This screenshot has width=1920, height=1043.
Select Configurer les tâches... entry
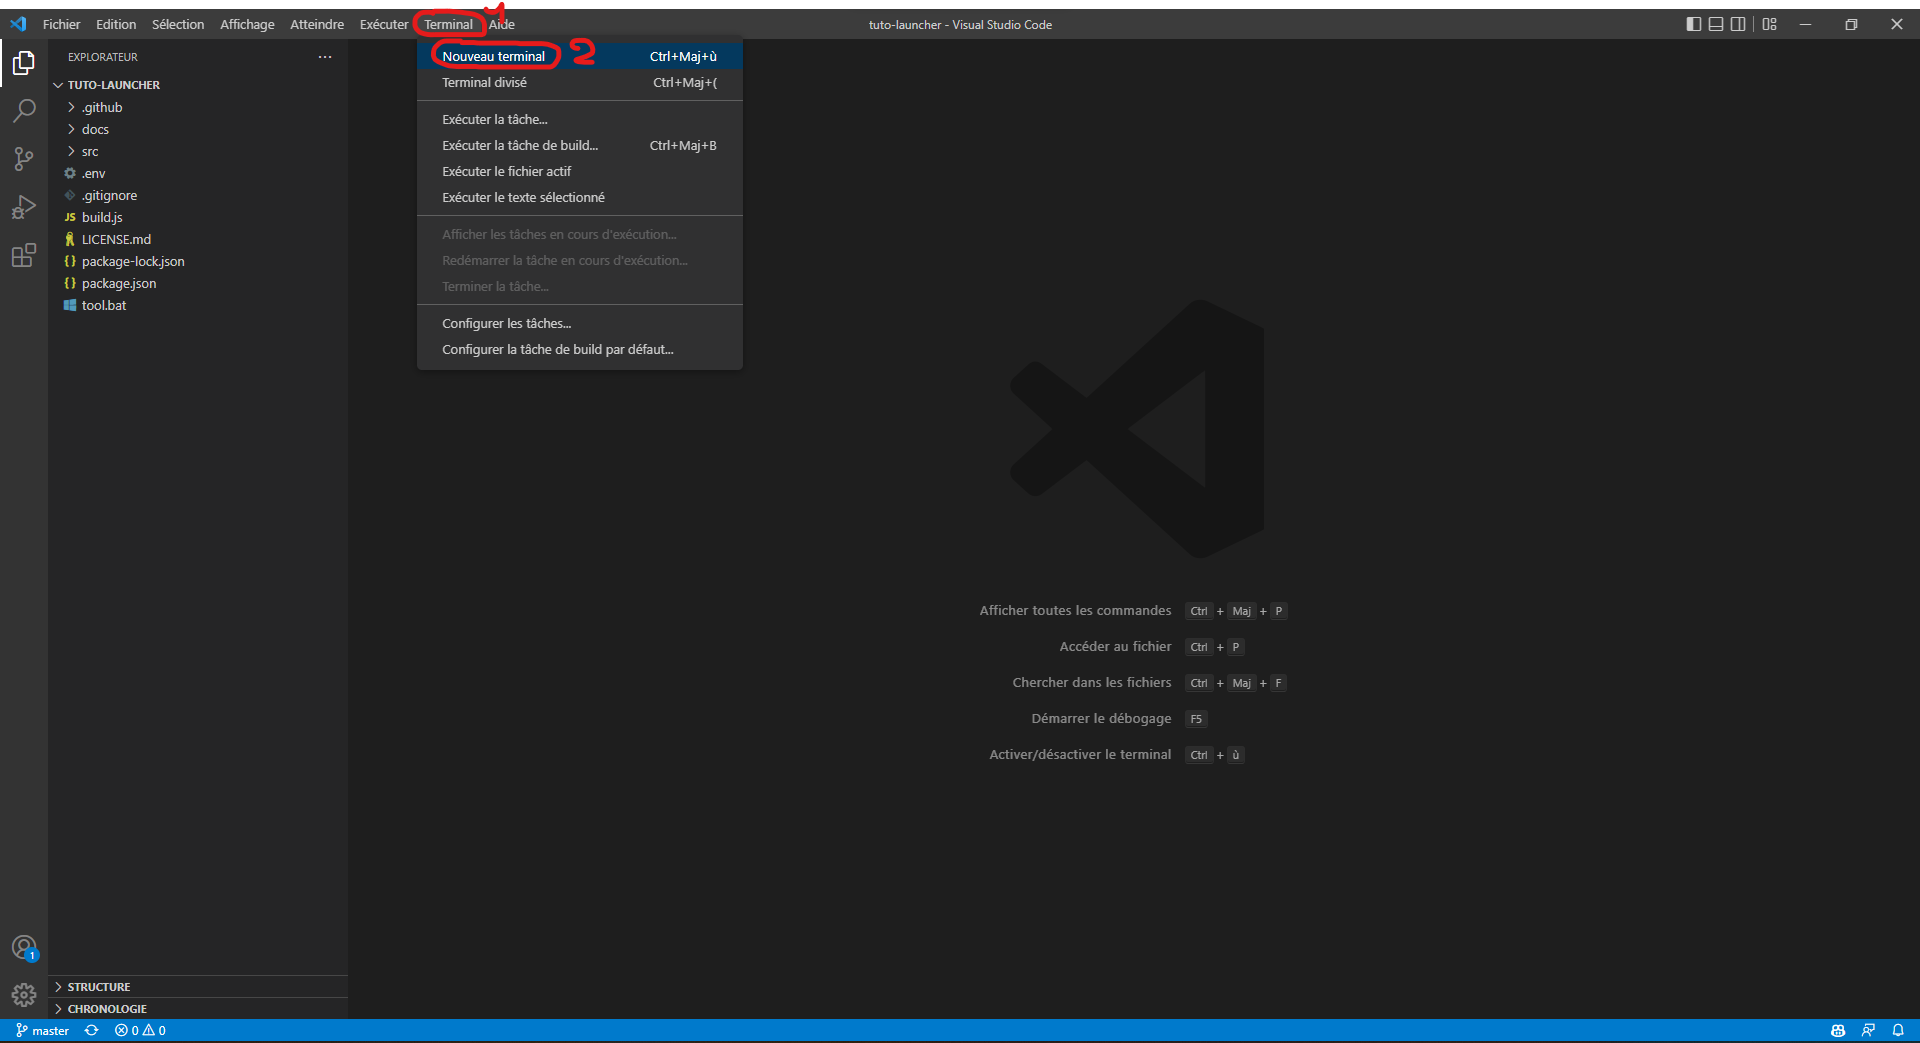click(580, 323)
